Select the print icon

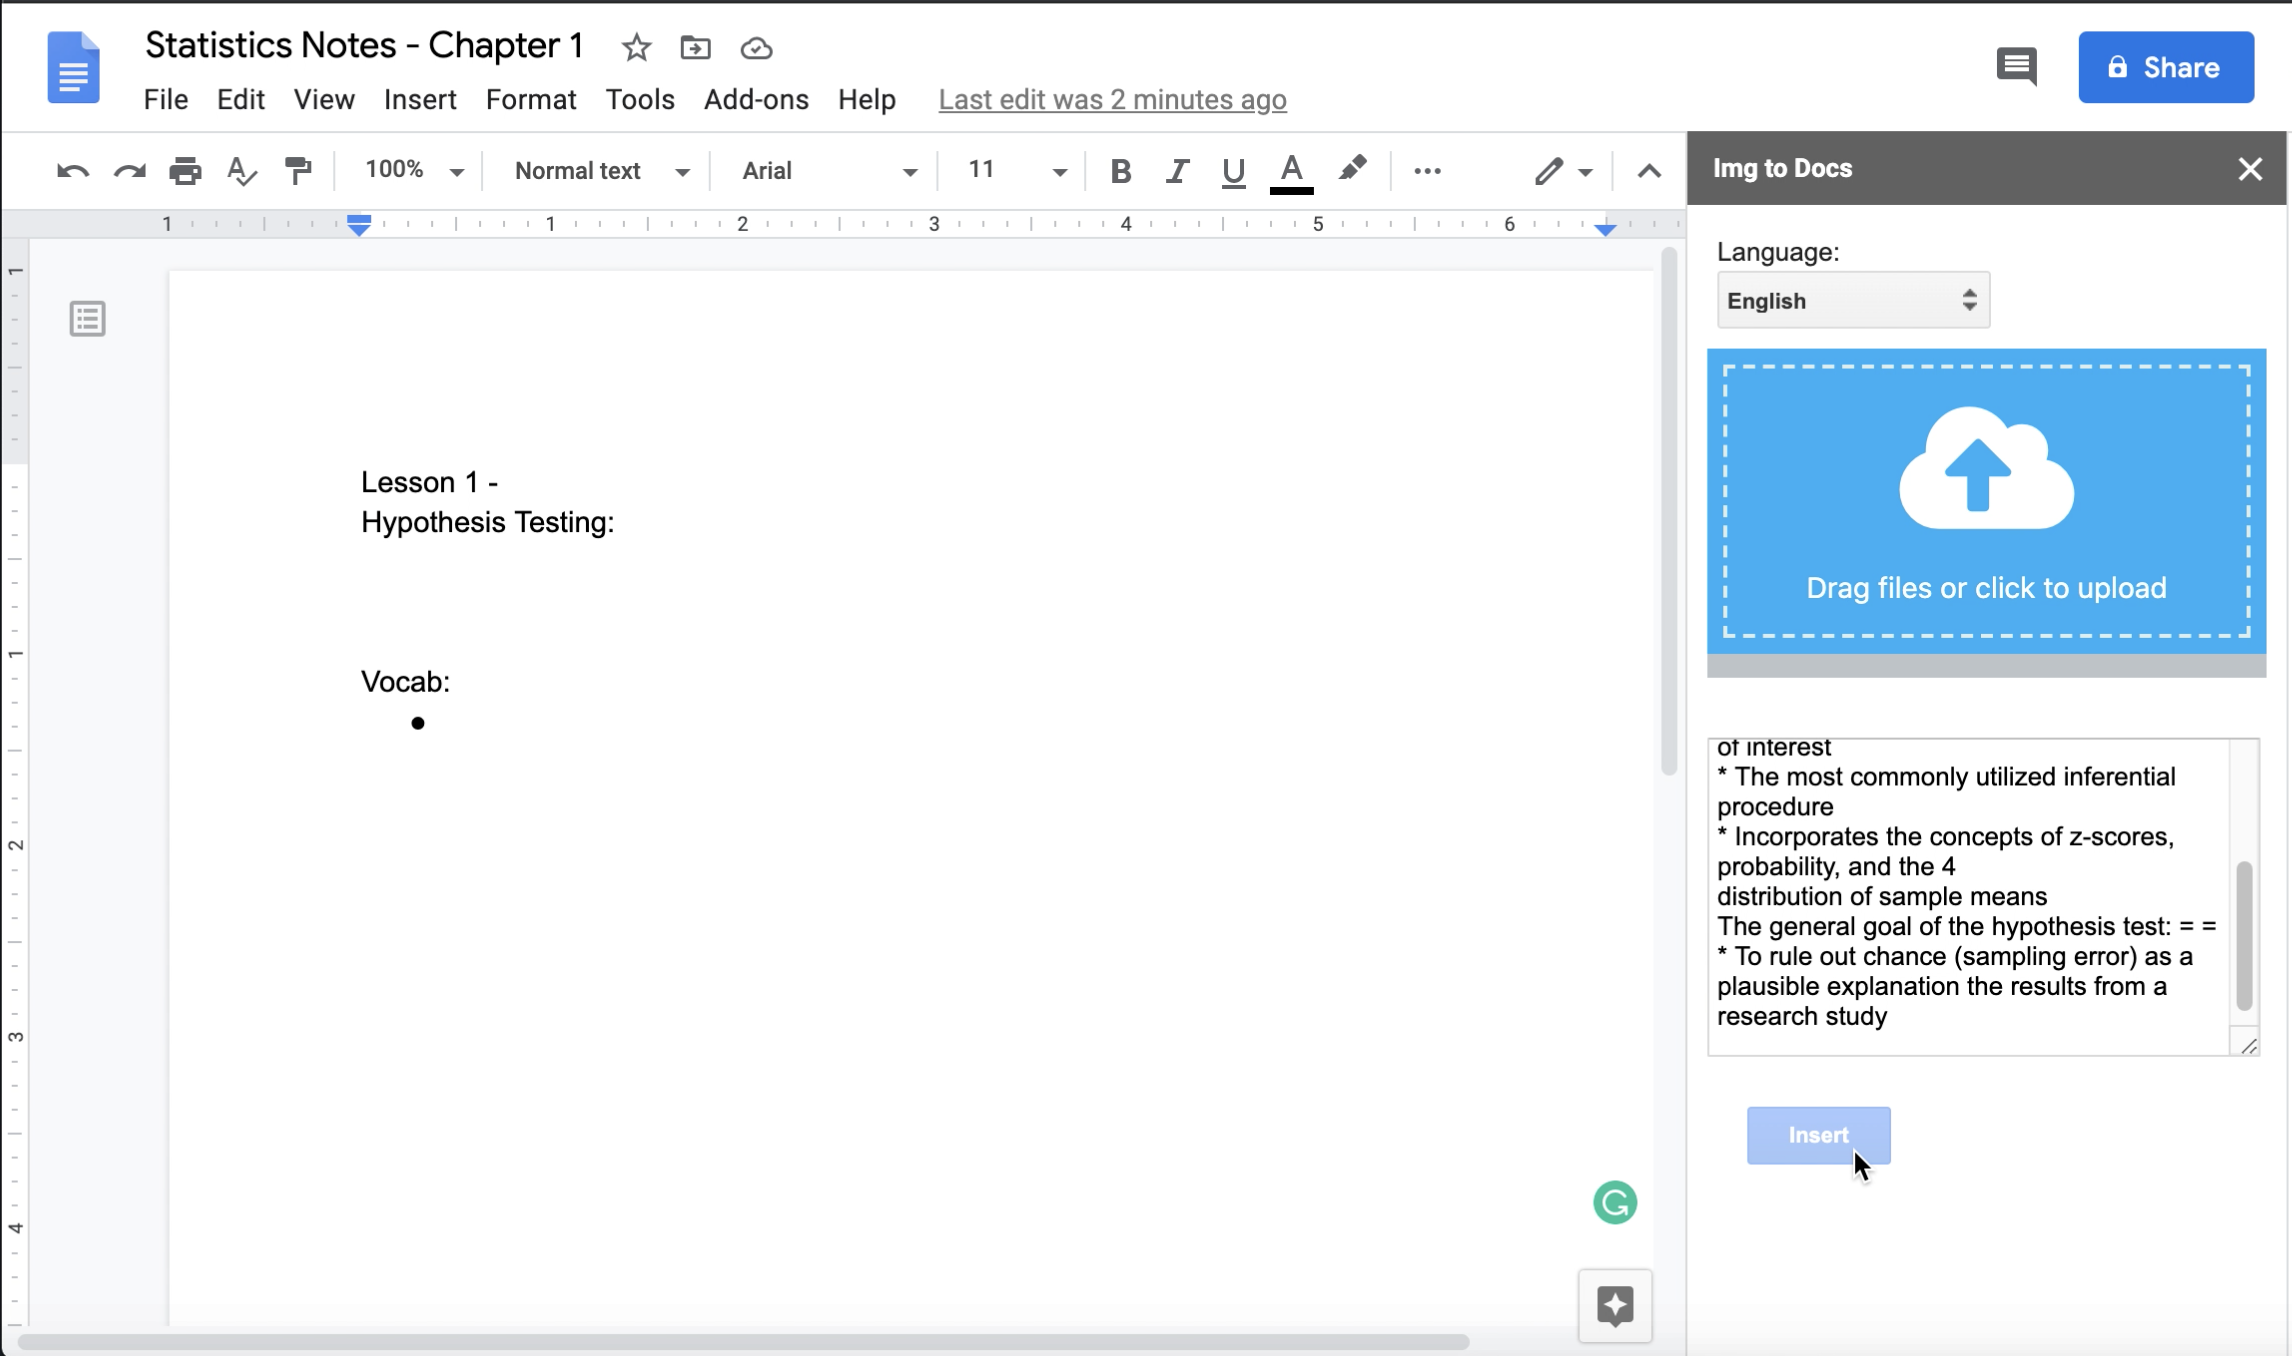(x=186, y=170)
